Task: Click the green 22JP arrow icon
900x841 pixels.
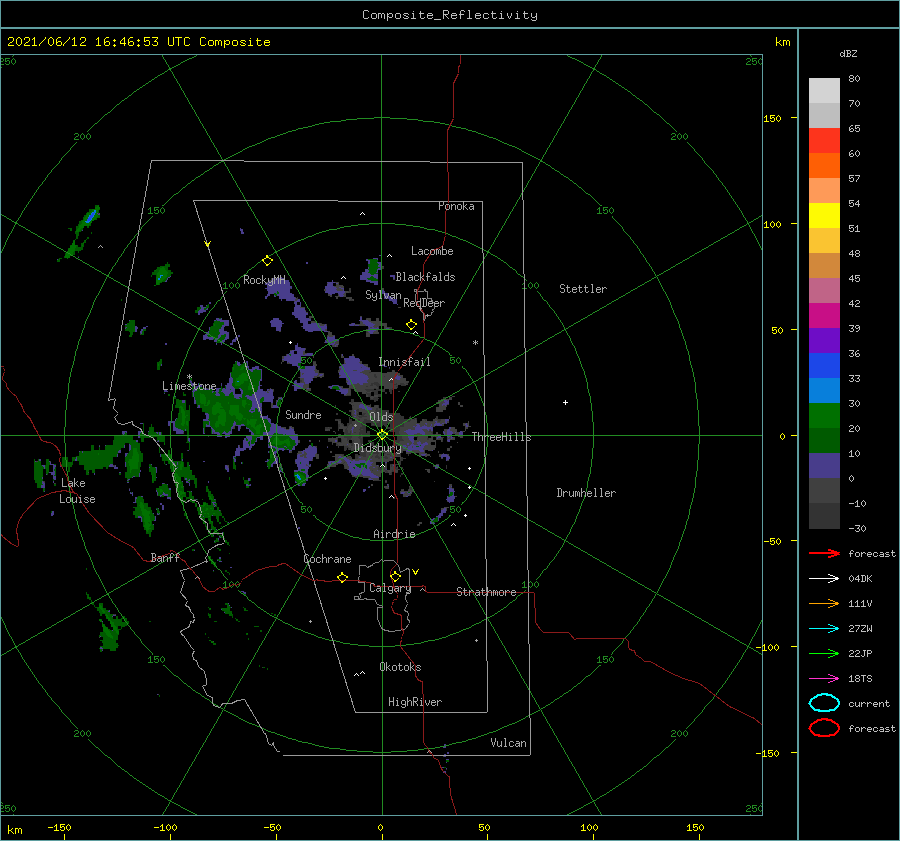Action: click(x=824, y=653)
